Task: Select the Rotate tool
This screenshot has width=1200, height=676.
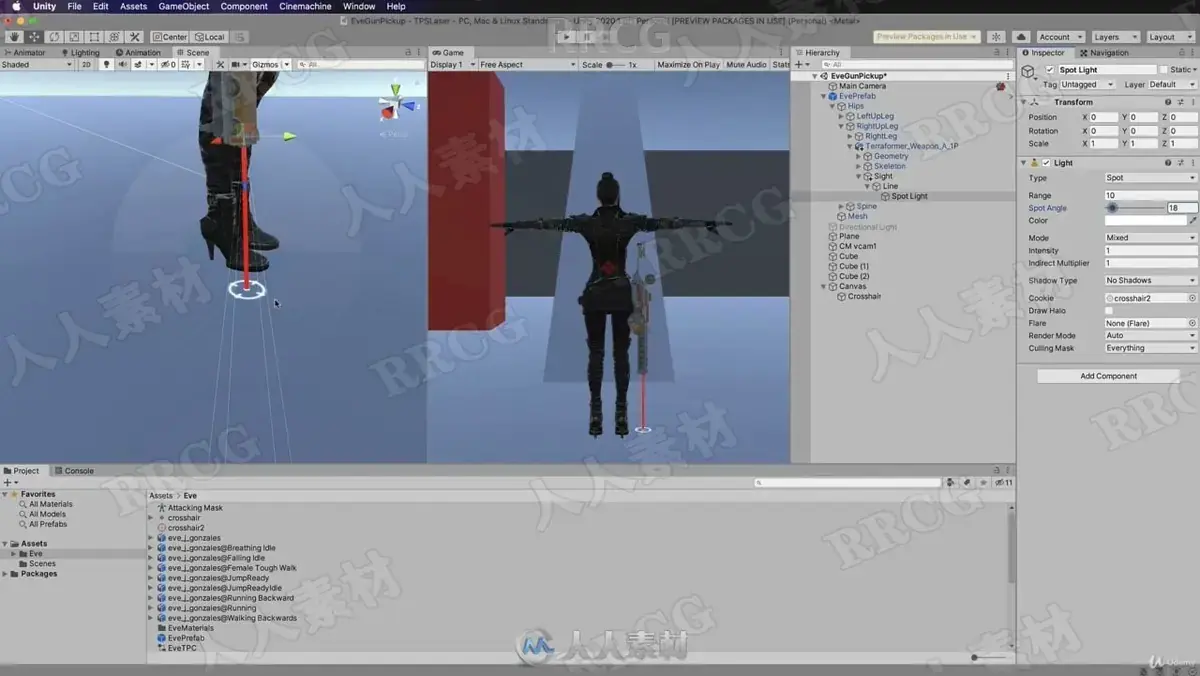Action: click(54, 37)
